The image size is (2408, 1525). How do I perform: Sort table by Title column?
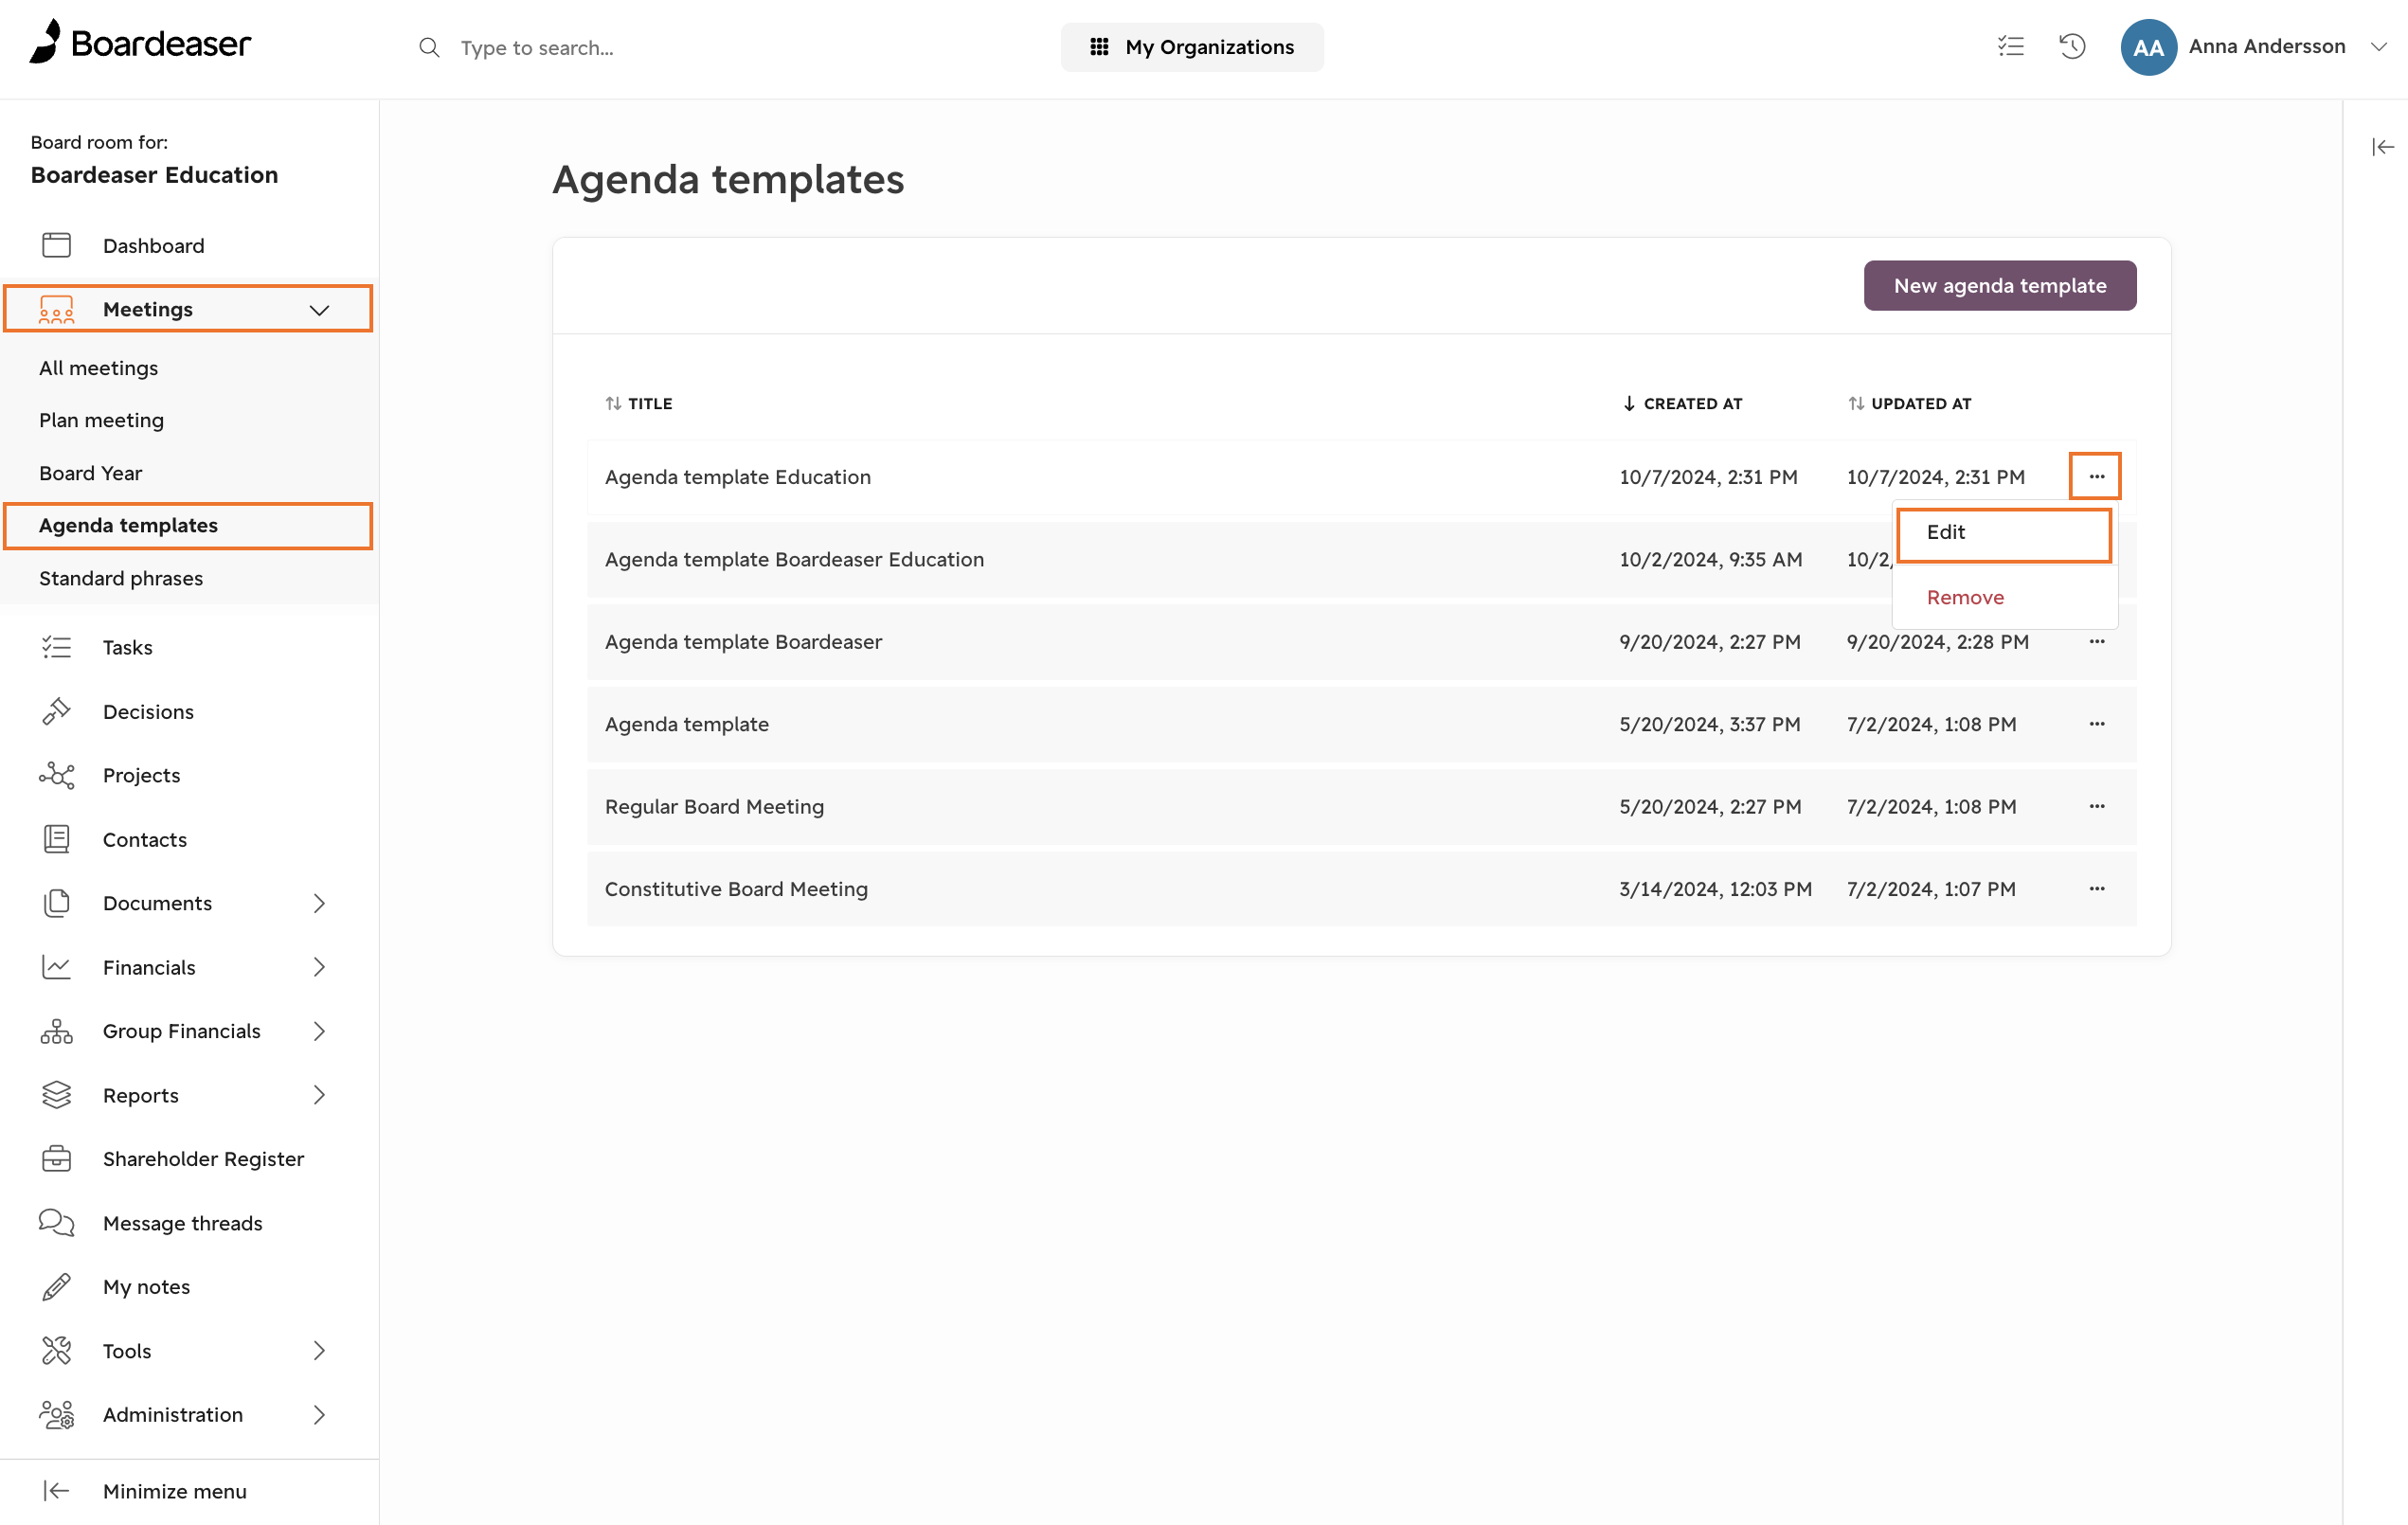pos(639,404)
